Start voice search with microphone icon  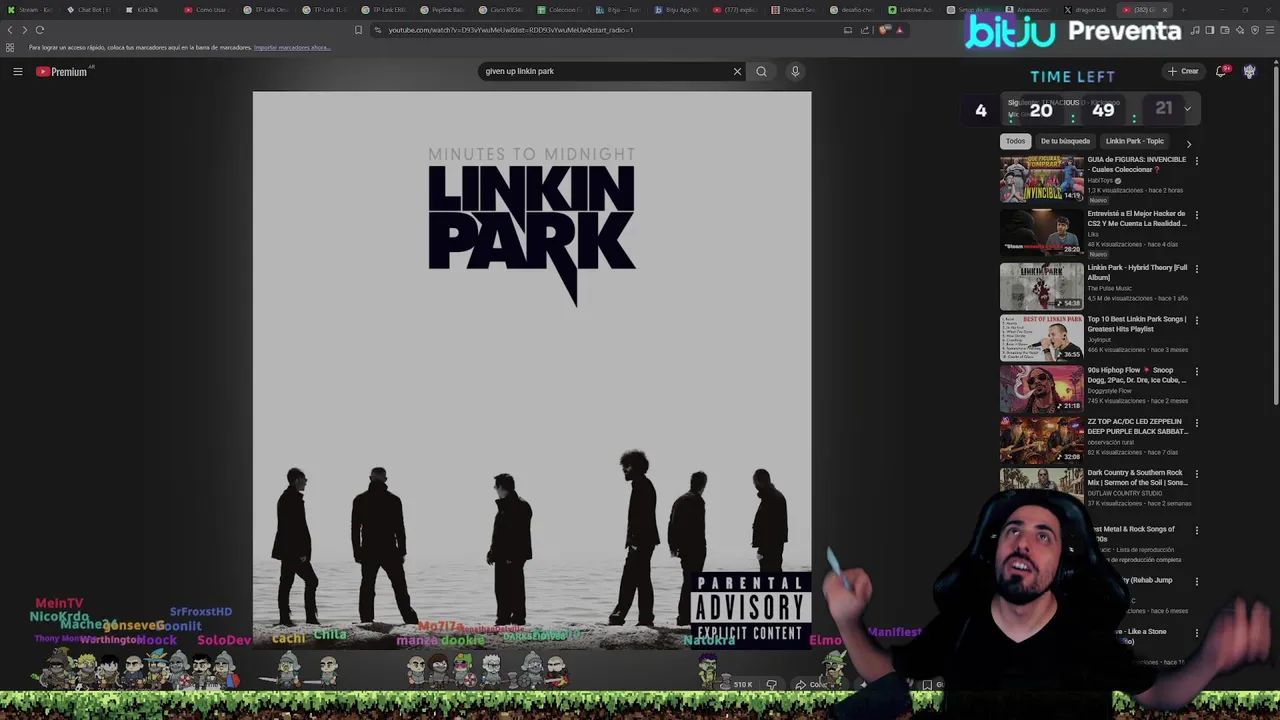click(x=795, y=71)
